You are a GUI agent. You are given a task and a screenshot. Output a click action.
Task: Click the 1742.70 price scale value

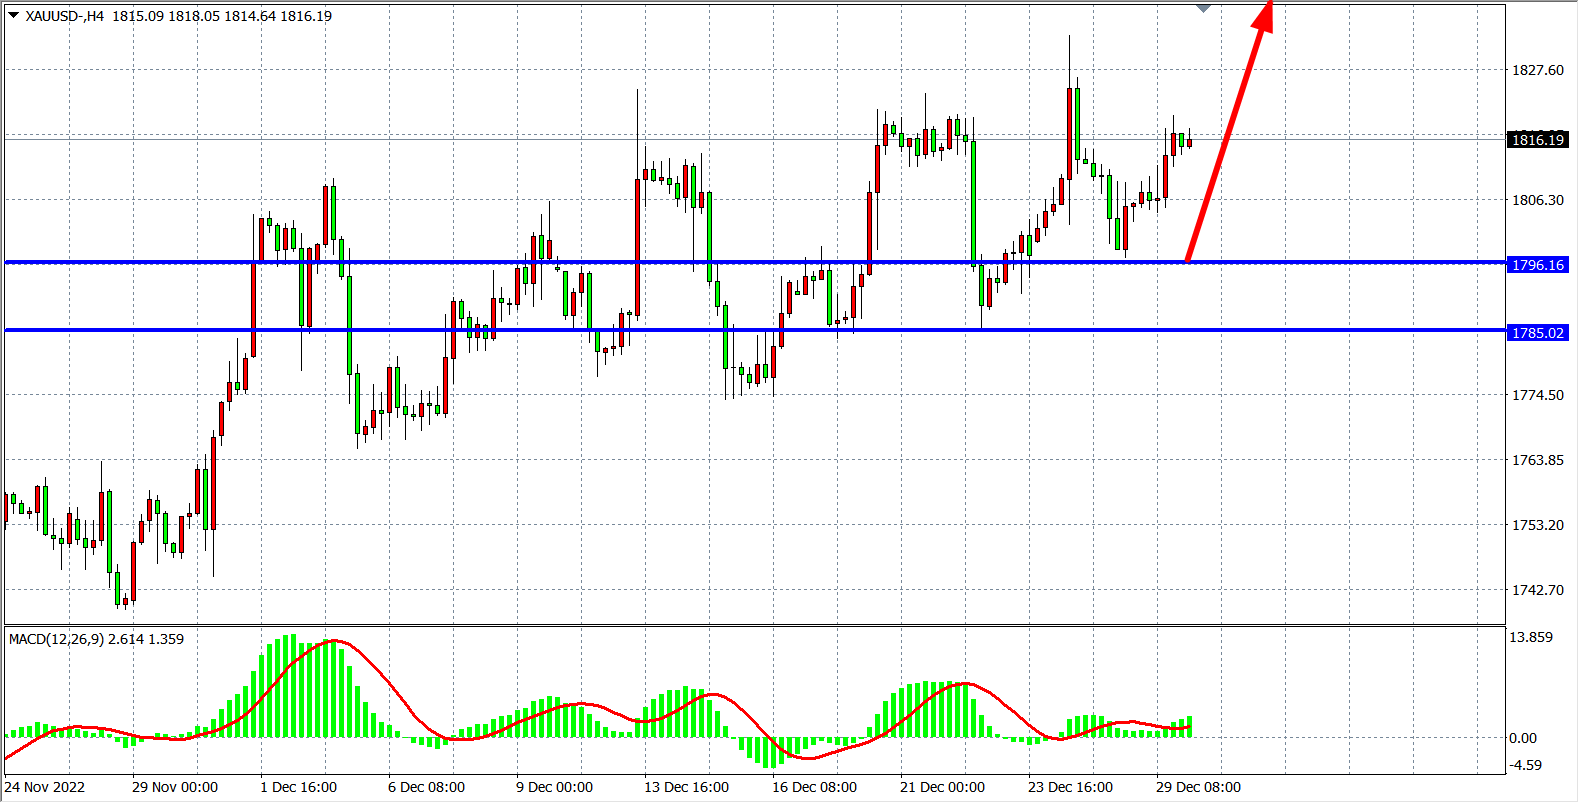1537,590
